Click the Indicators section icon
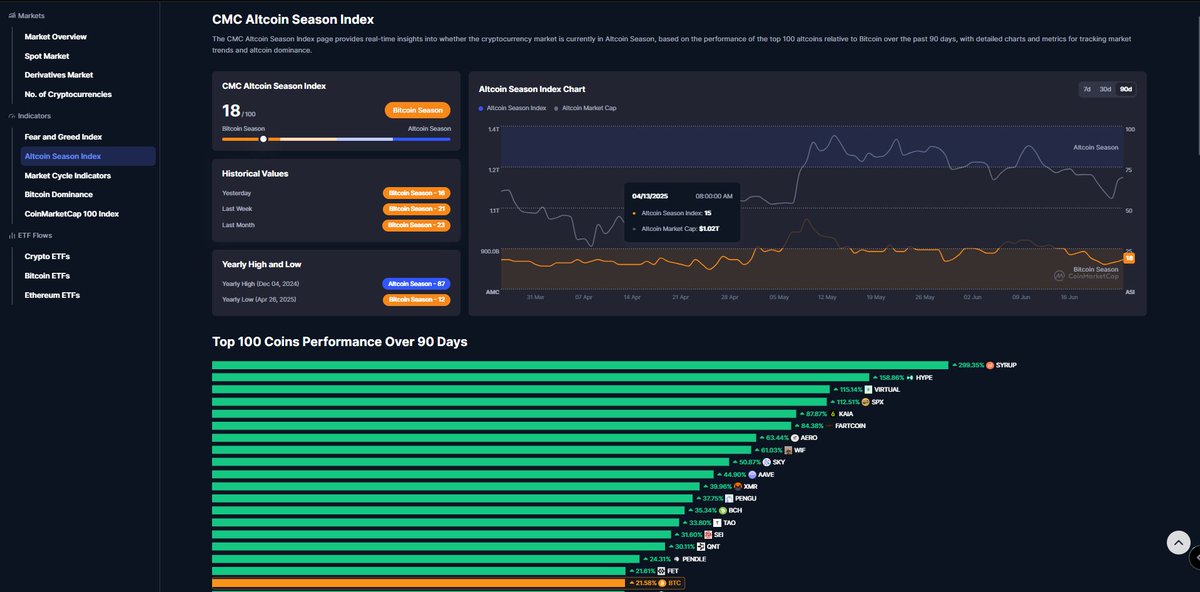 coord(10,117)
